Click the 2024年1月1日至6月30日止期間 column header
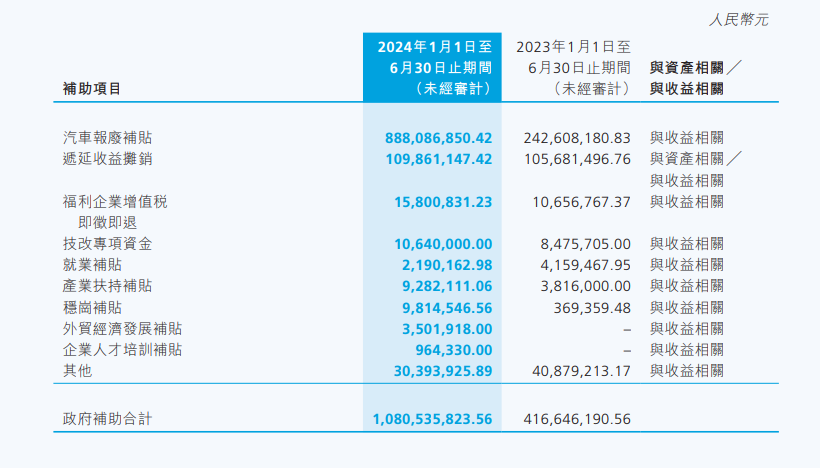 point(435,67)
